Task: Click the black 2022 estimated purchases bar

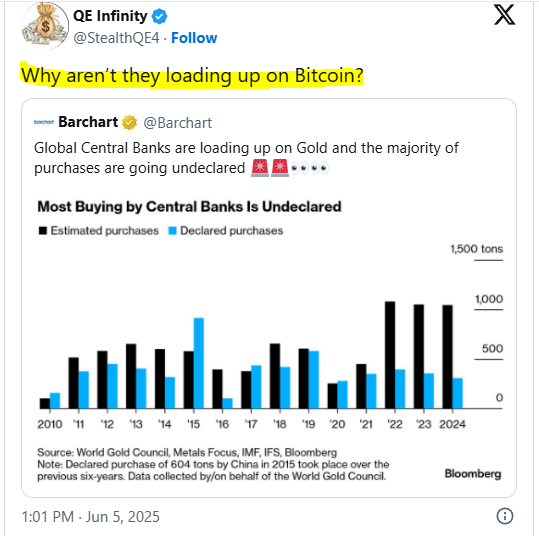Action: pyautogui.click(x=390, y=355)
